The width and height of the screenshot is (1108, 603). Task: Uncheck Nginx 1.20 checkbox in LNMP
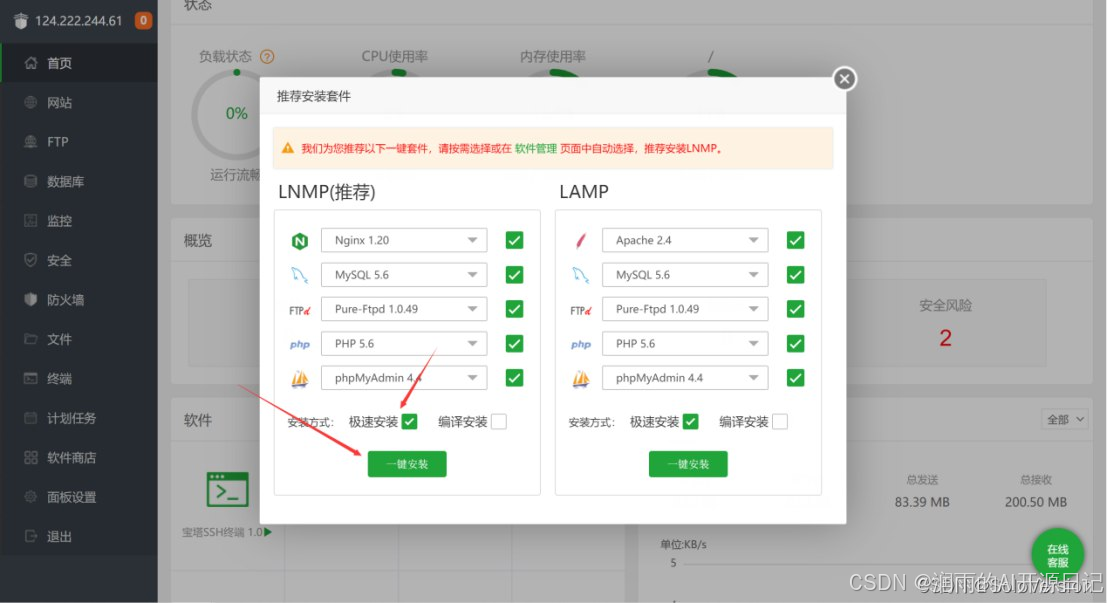coord(514,240)
